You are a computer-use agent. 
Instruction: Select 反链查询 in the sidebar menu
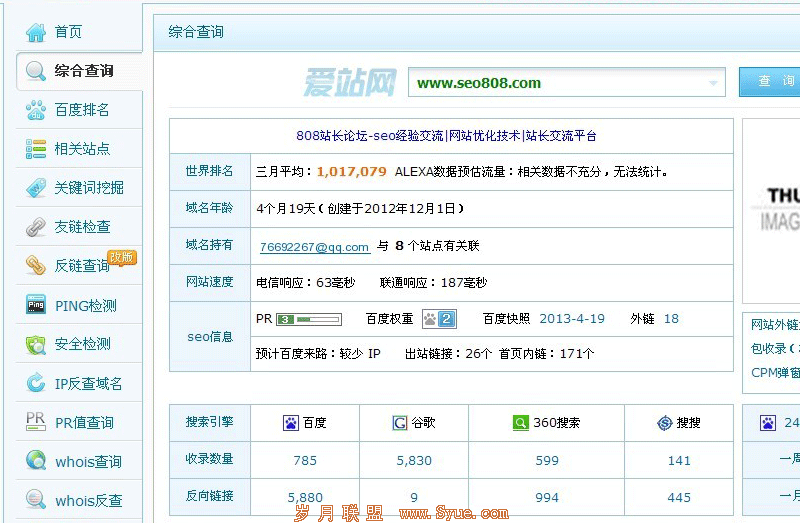tap(82, 266)
